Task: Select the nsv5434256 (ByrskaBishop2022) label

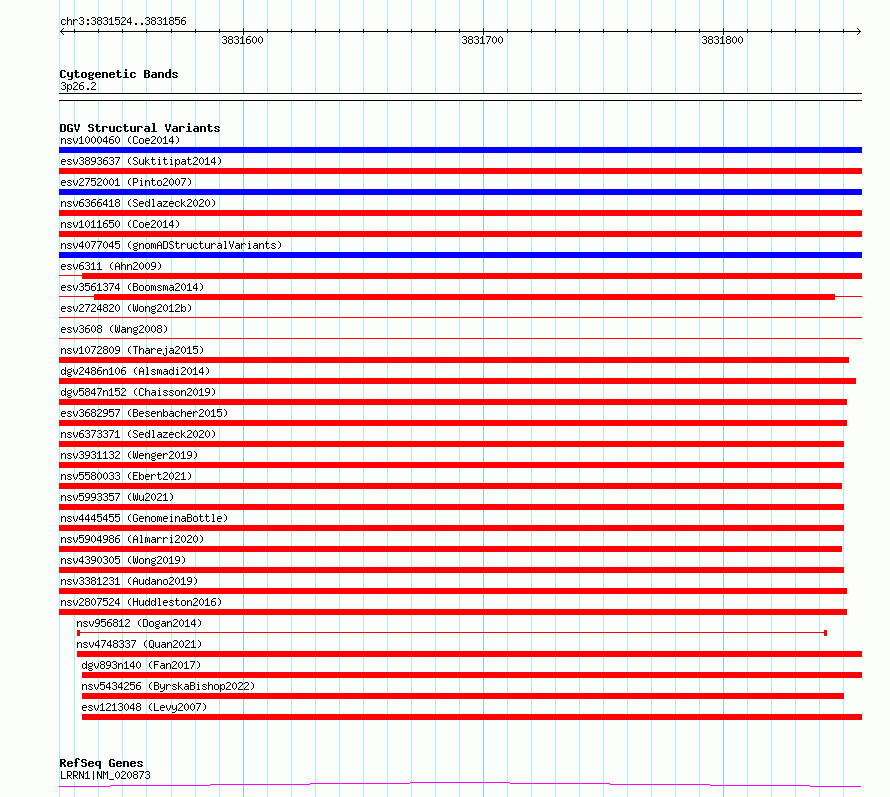Action: [x=168, y=686]
